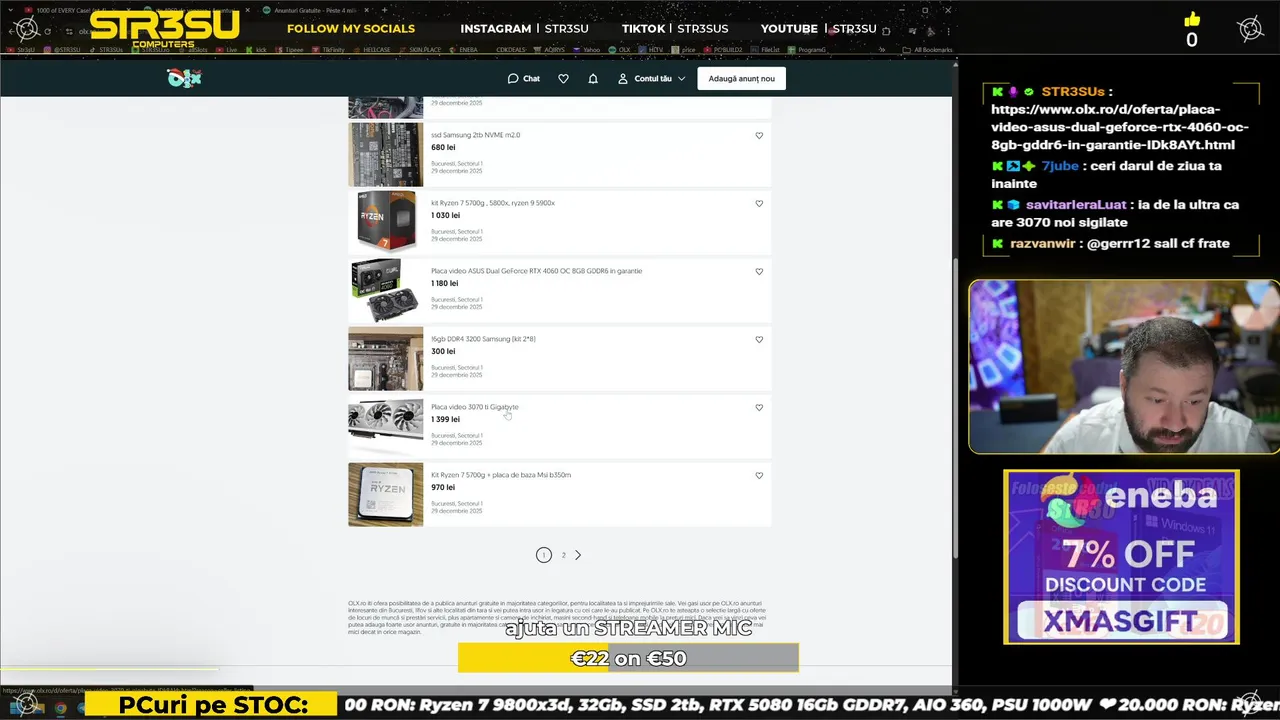This screenshot has height=720, width=1280.
Task: Open the Yahoo bookmark
Action: tap(586, 49)
